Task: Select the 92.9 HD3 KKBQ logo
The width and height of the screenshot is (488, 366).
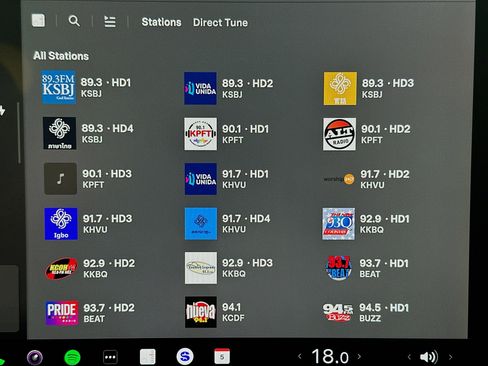Action: [x=201, y=268]
